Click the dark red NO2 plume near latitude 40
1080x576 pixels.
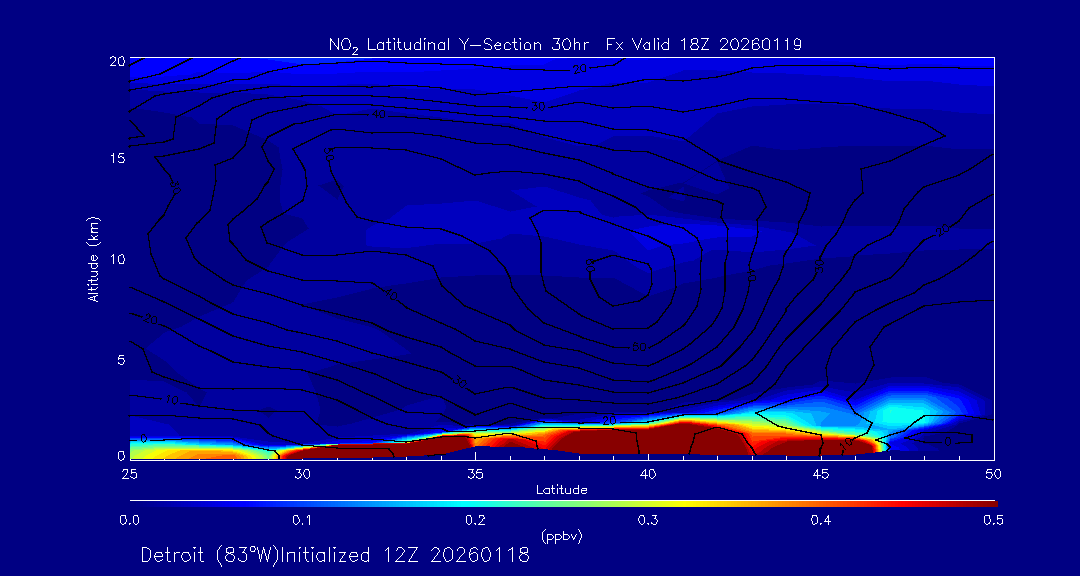640,440
